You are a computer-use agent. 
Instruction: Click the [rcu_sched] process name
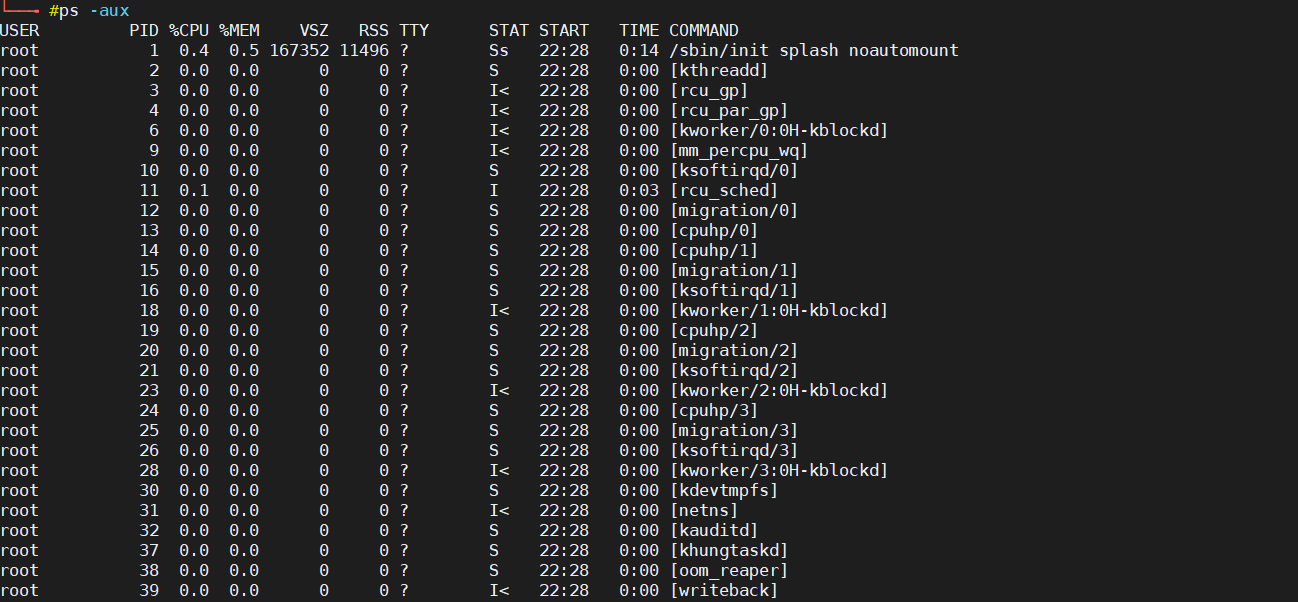[x=723, y=190]
